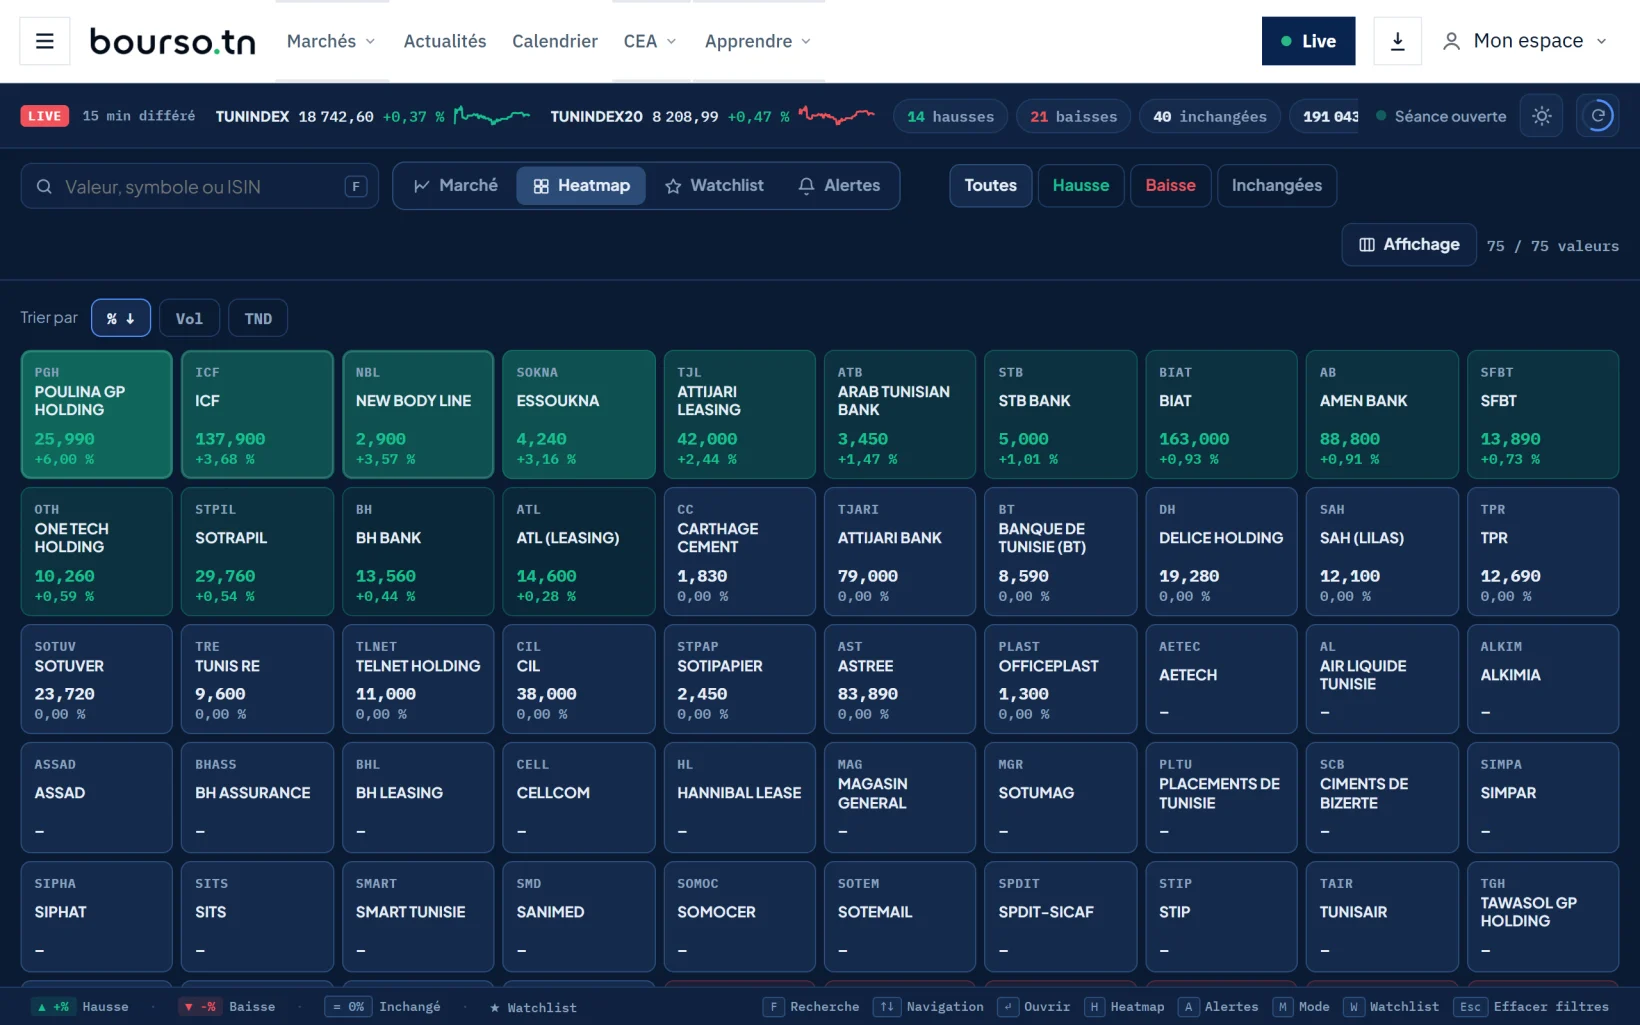Screen dimensions: 1640x1025
Task: Sort by TND
Action: [x=258, y=318]
